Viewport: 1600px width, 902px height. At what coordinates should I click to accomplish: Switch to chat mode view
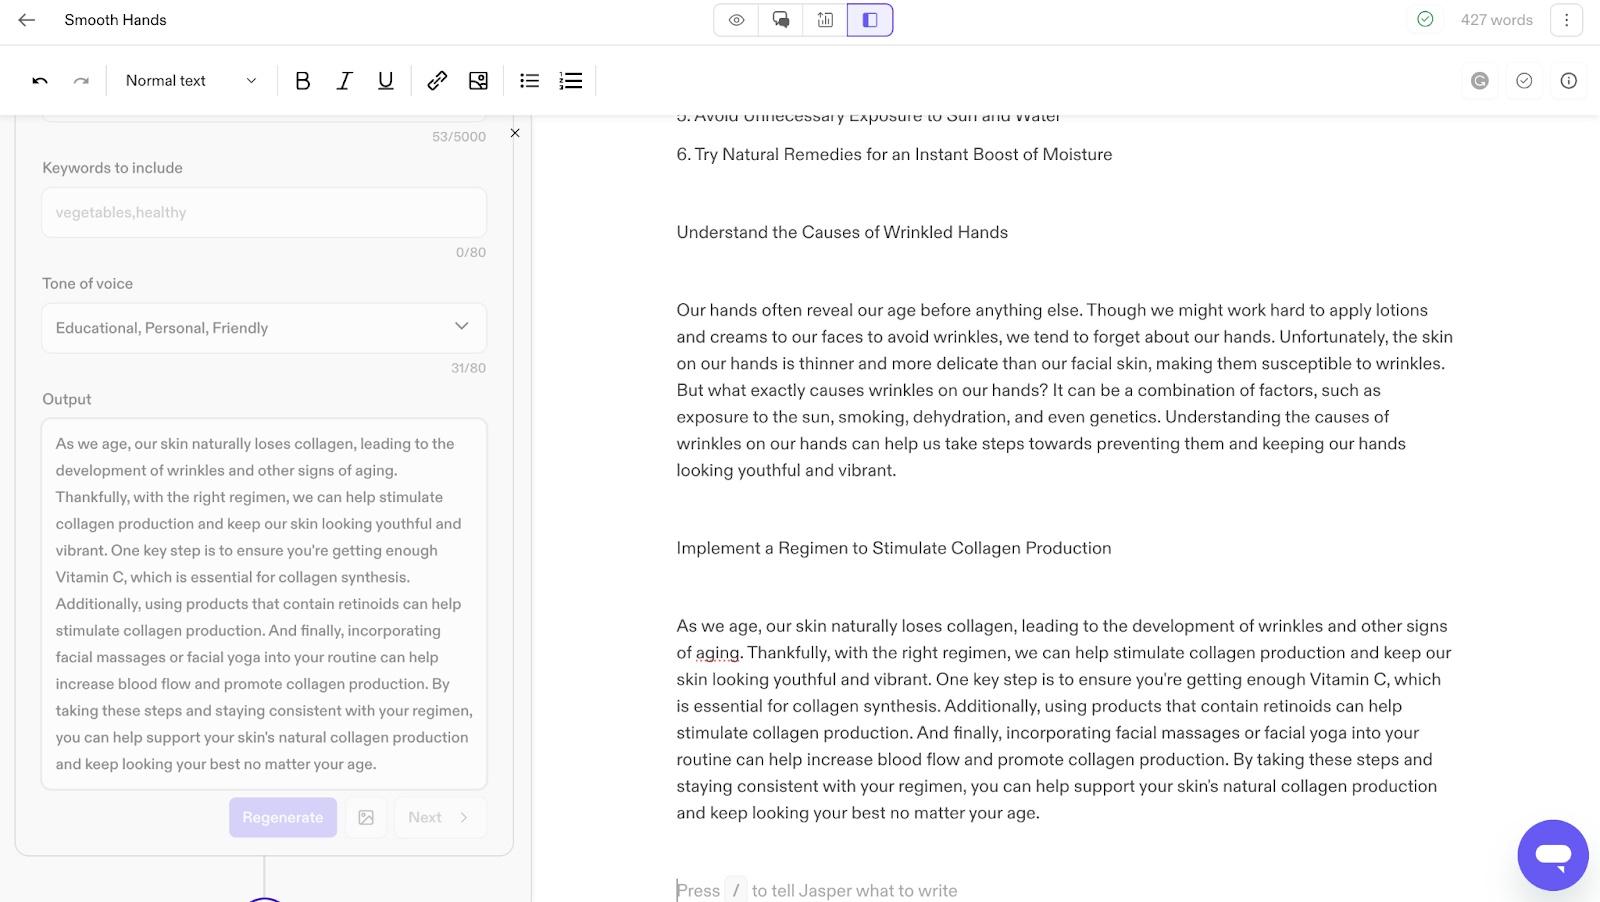coord(781,20)
